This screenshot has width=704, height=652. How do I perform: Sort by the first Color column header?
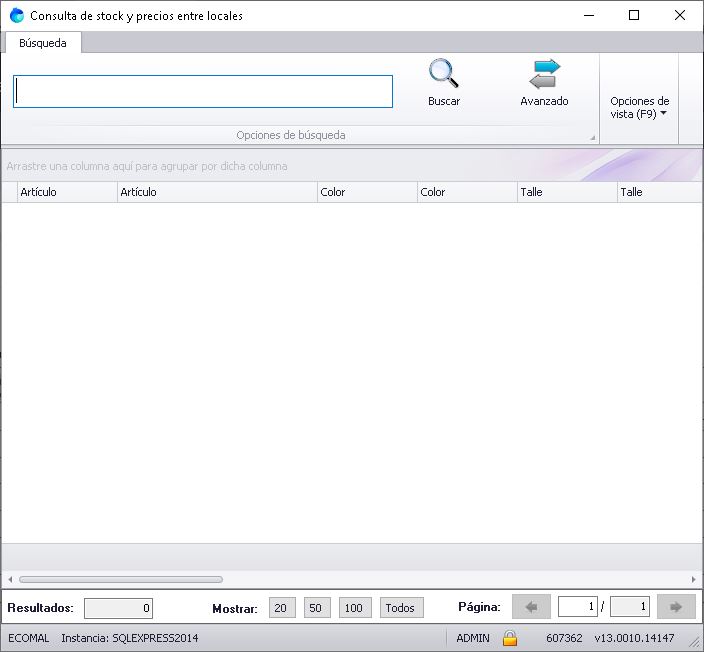point(367,192)
